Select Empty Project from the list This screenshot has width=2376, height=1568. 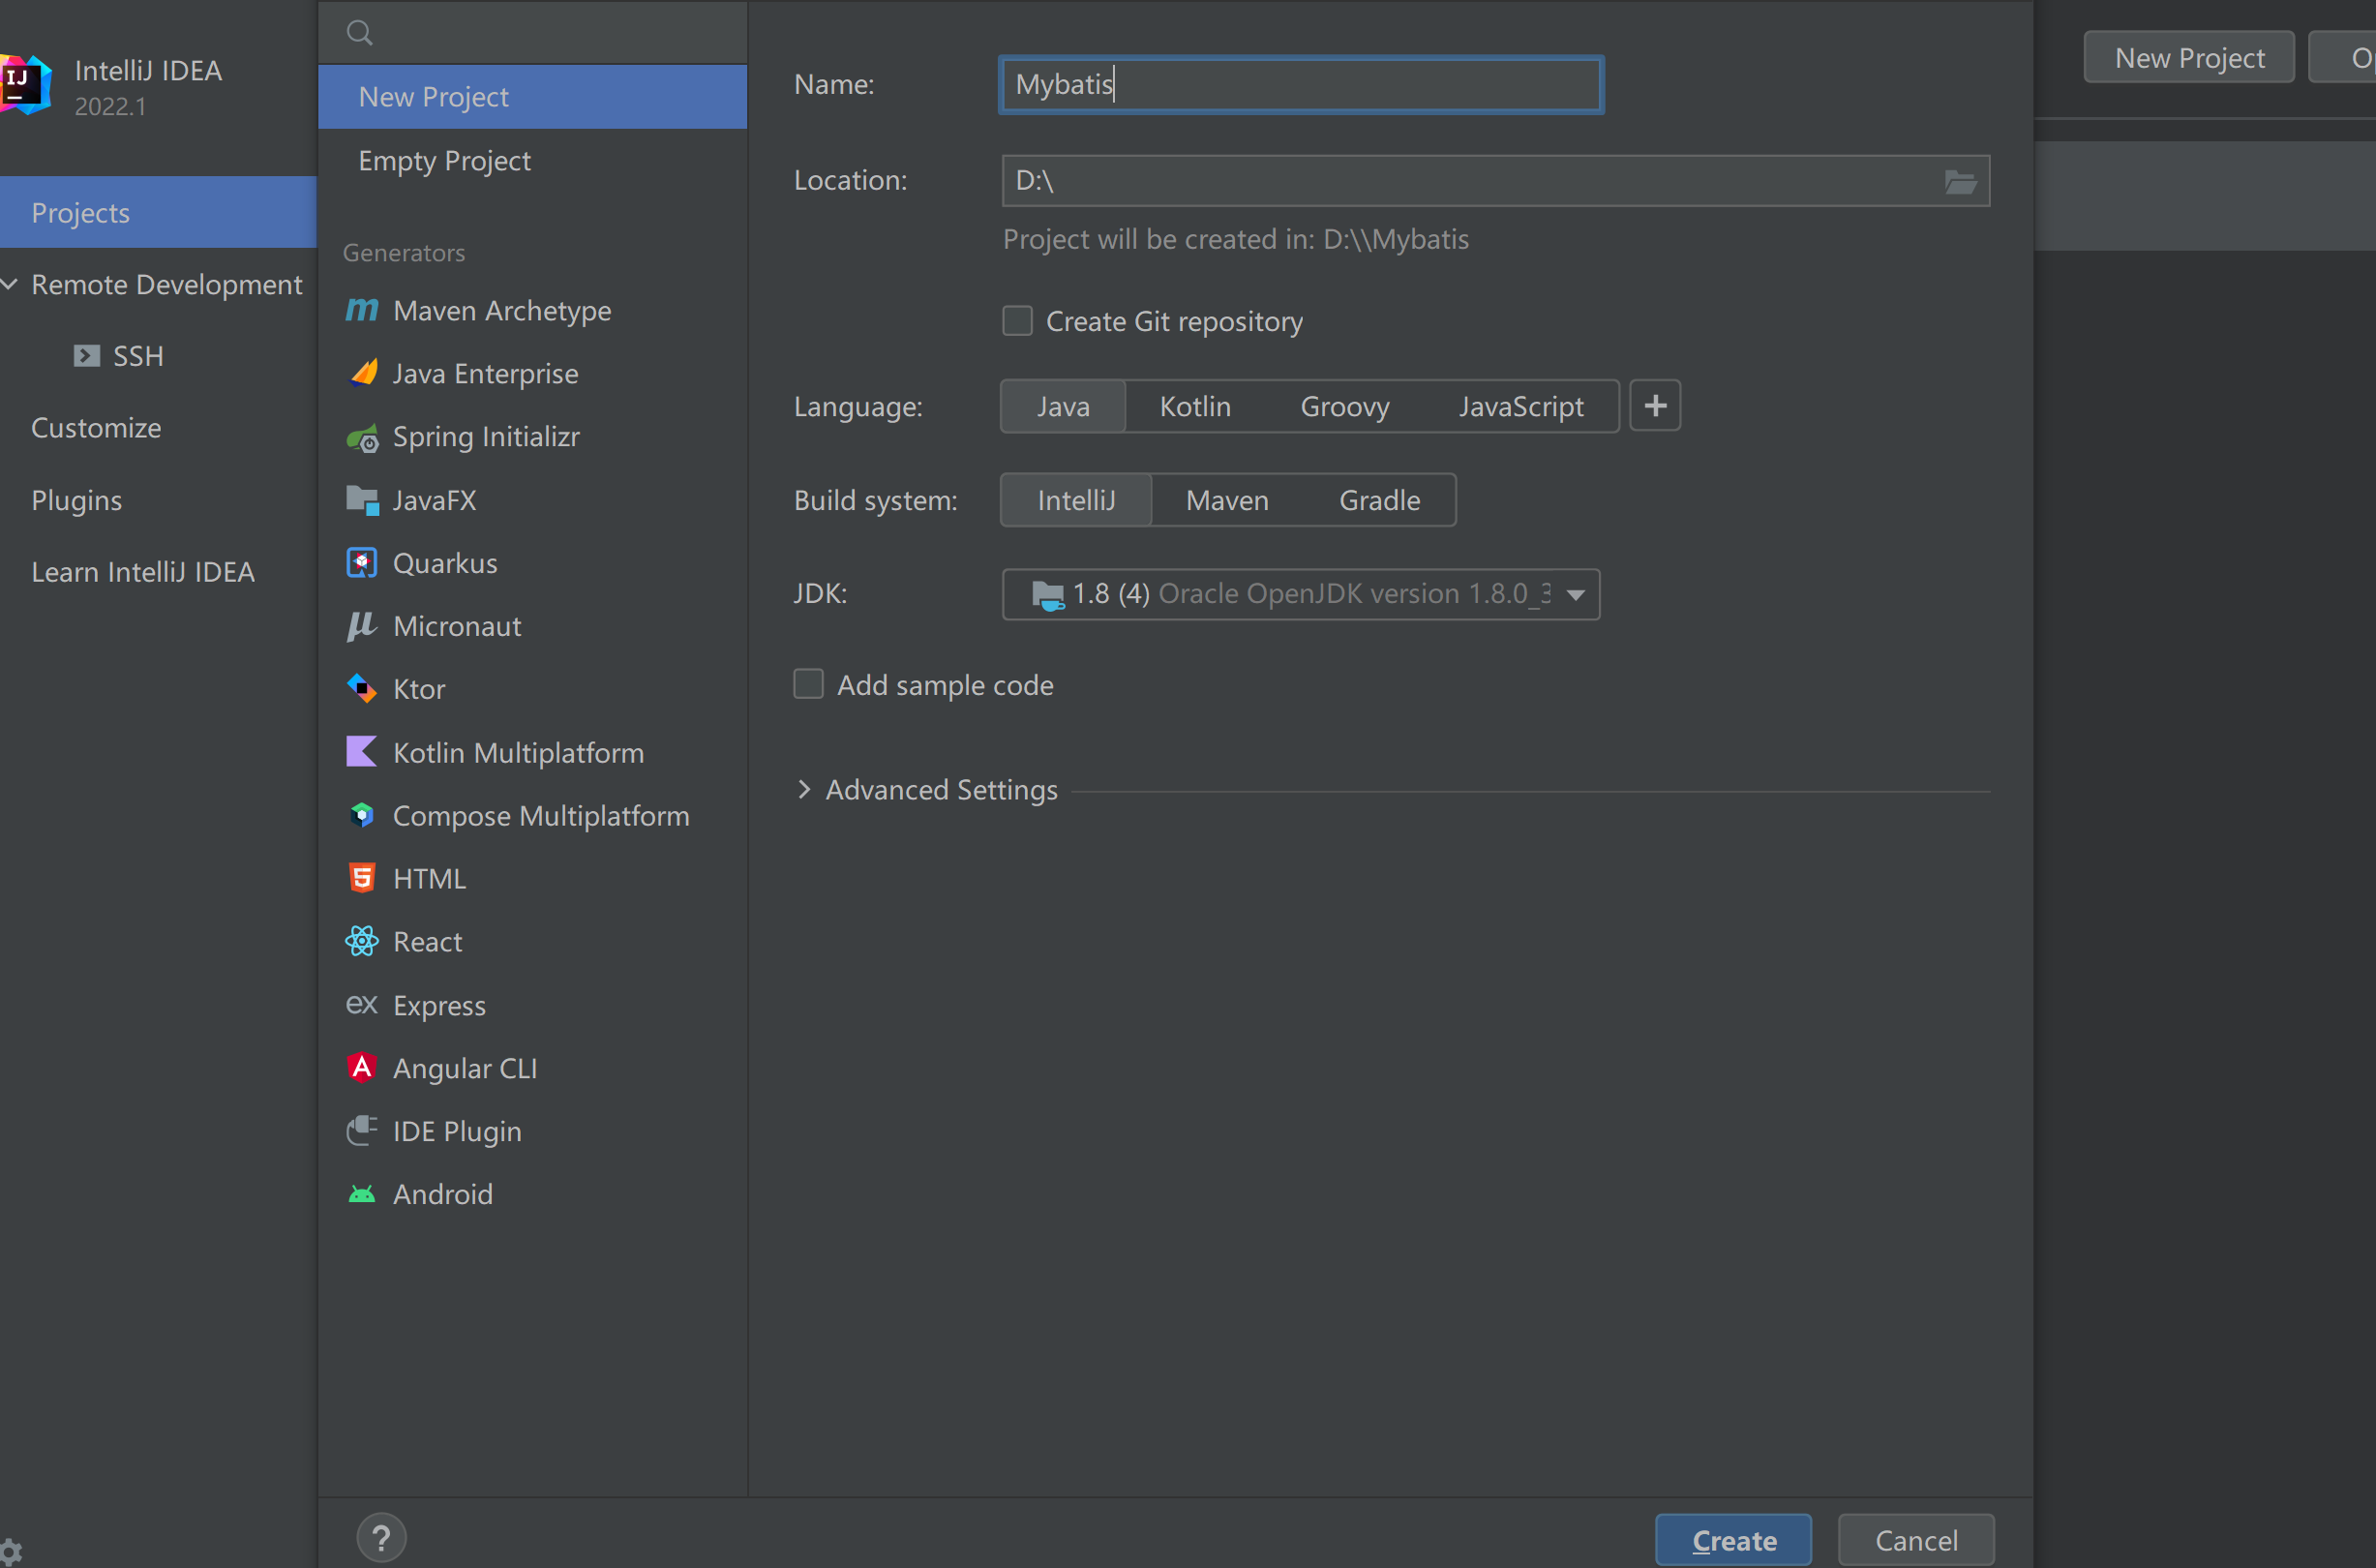(444, 161)
